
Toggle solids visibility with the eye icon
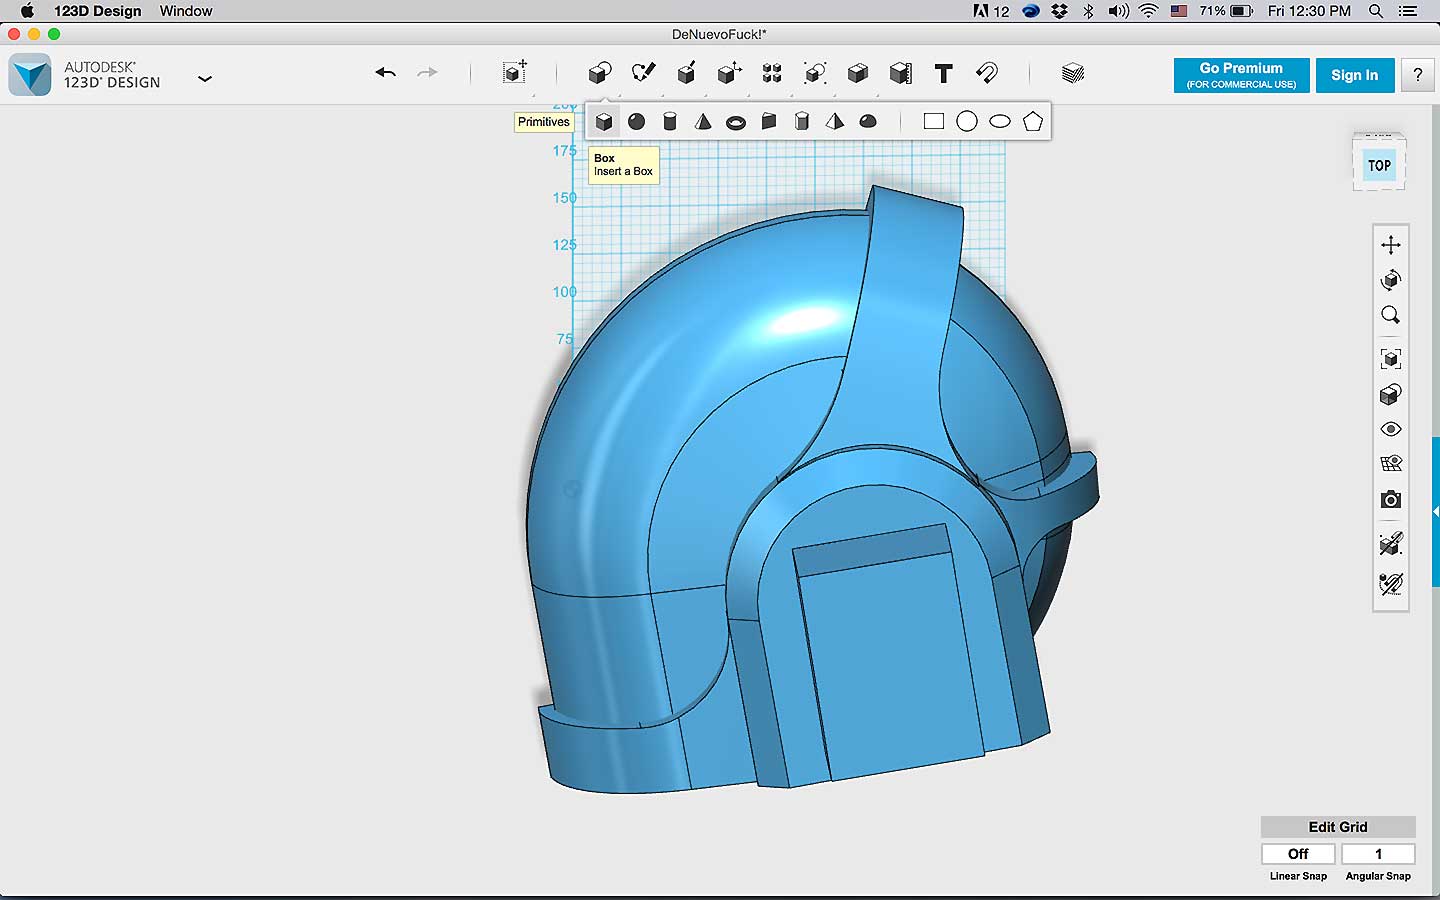(x=1391, y=429)
